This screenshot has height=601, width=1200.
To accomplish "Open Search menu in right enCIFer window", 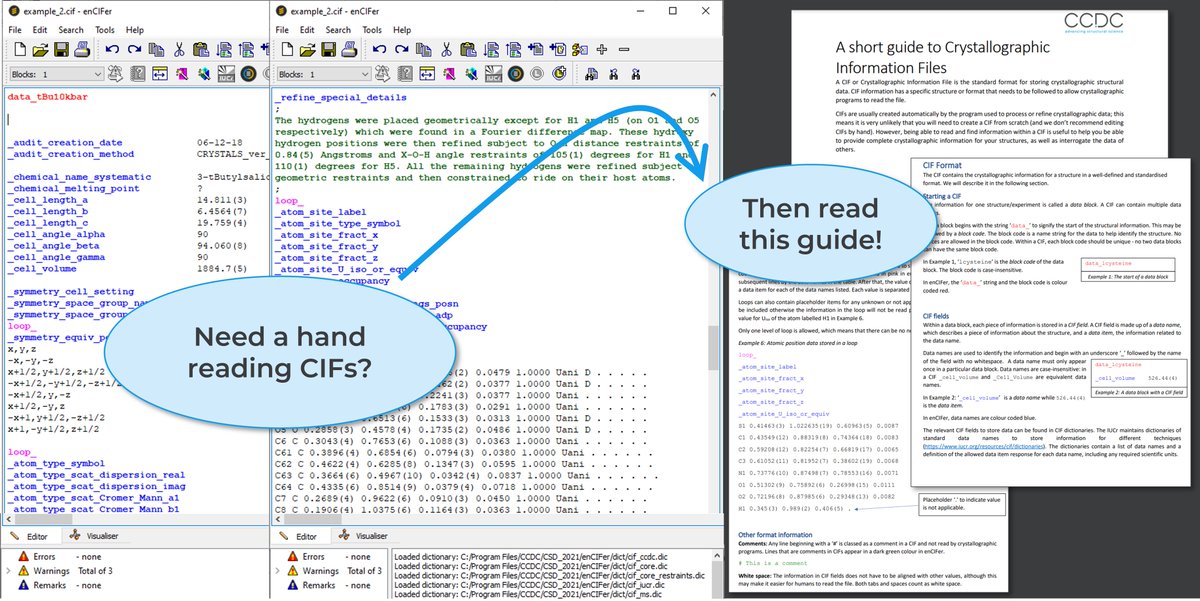I will (339, 30).
